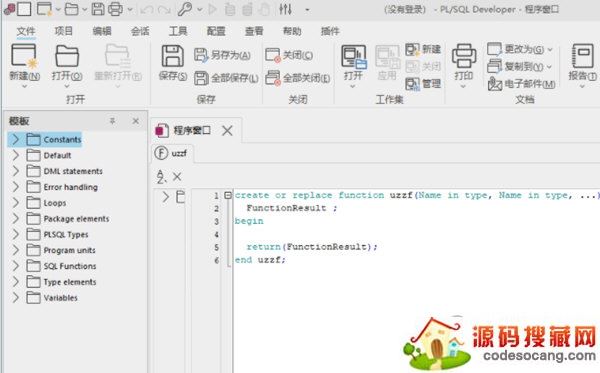This screenshot has height=373, width=600.
Task: Click the Close (关闭) button in ribbon
Action: [289, 55]
